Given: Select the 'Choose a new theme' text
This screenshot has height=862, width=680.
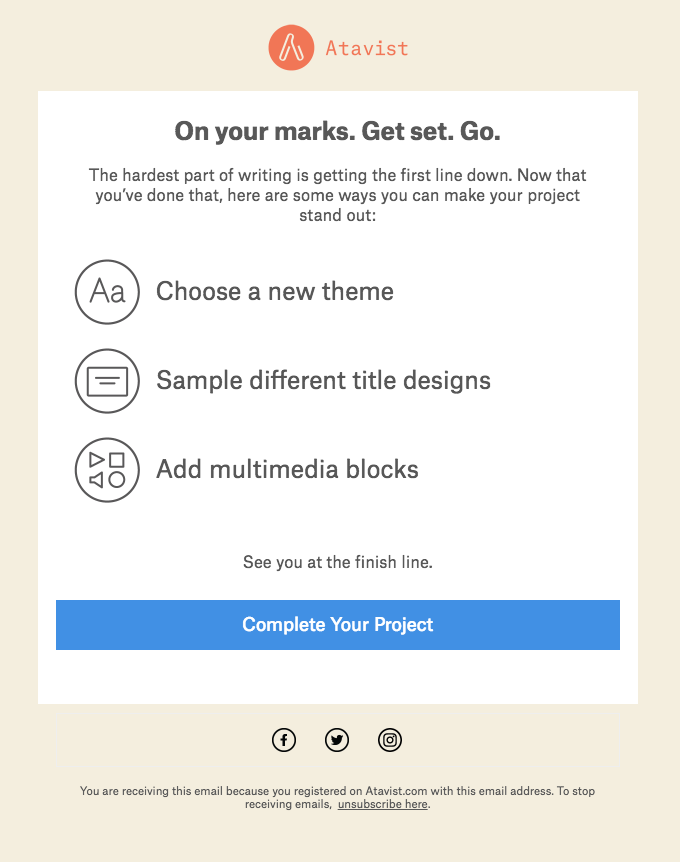Looking at the screenshot, I should coord(274,292).
